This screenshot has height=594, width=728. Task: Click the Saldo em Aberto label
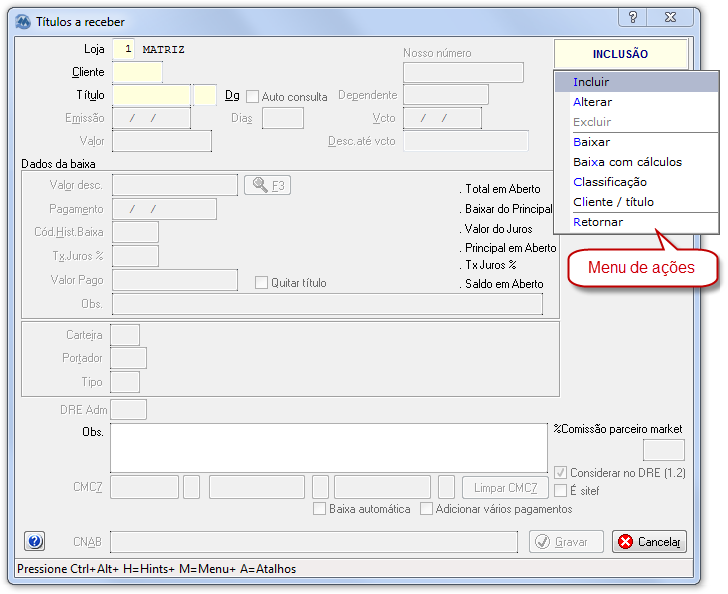coord(504,284)
